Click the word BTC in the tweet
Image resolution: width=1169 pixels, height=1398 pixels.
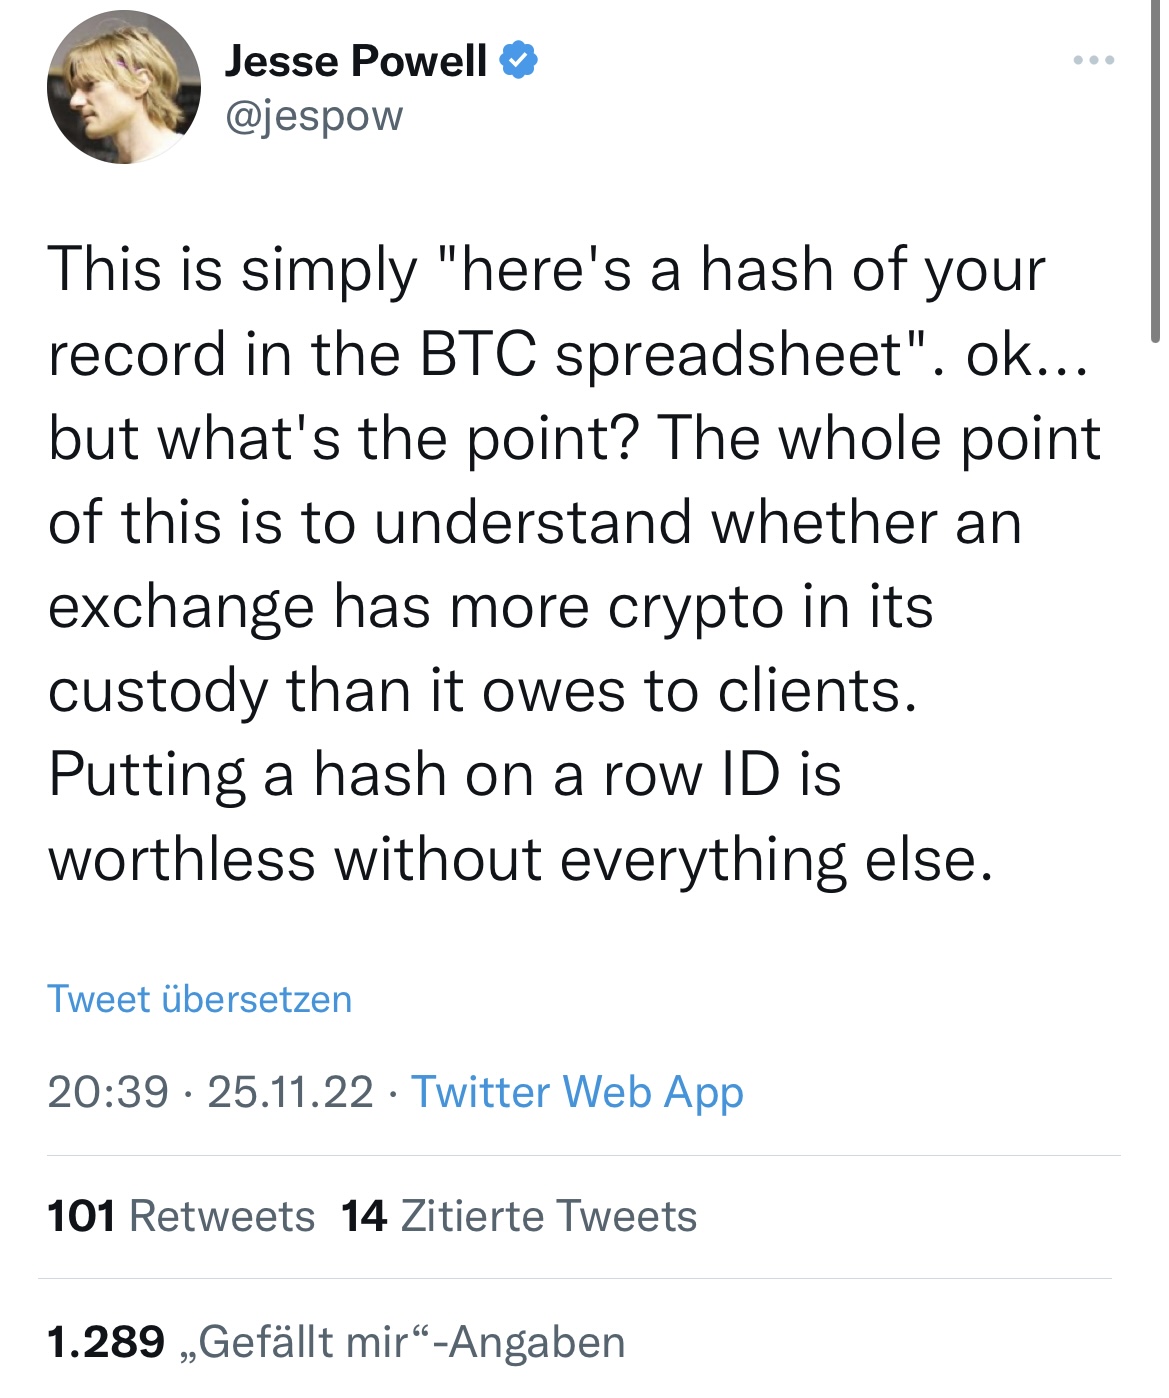478,354
